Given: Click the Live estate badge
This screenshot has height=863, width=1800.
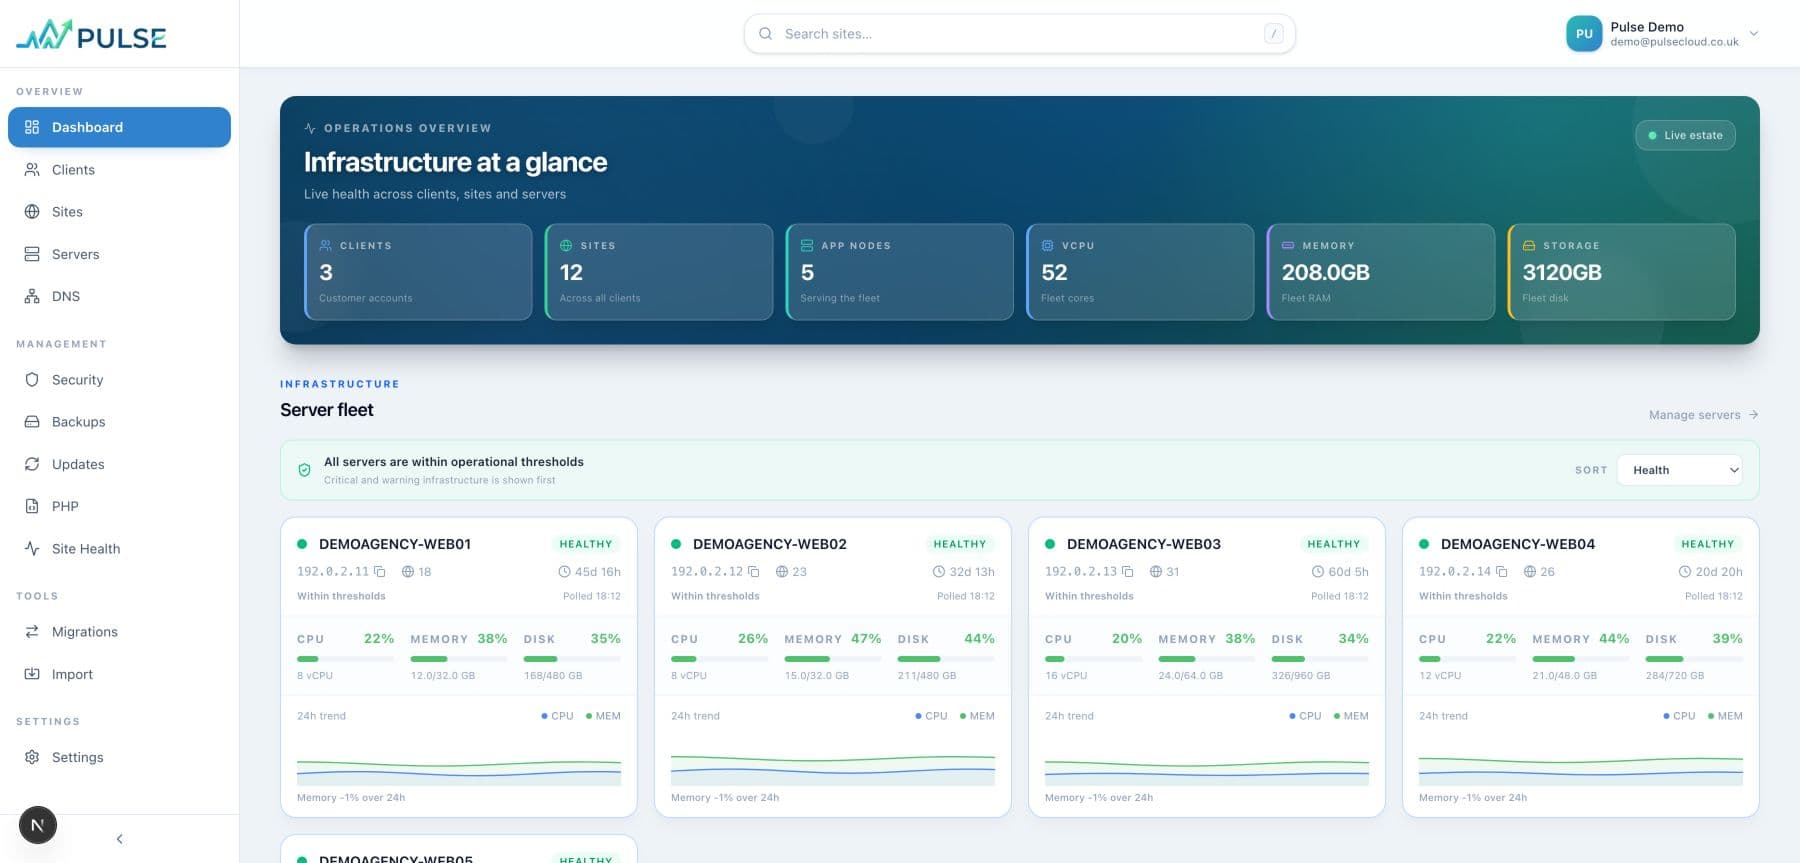Looking at the screenshot, I should tap(1685, 135).
